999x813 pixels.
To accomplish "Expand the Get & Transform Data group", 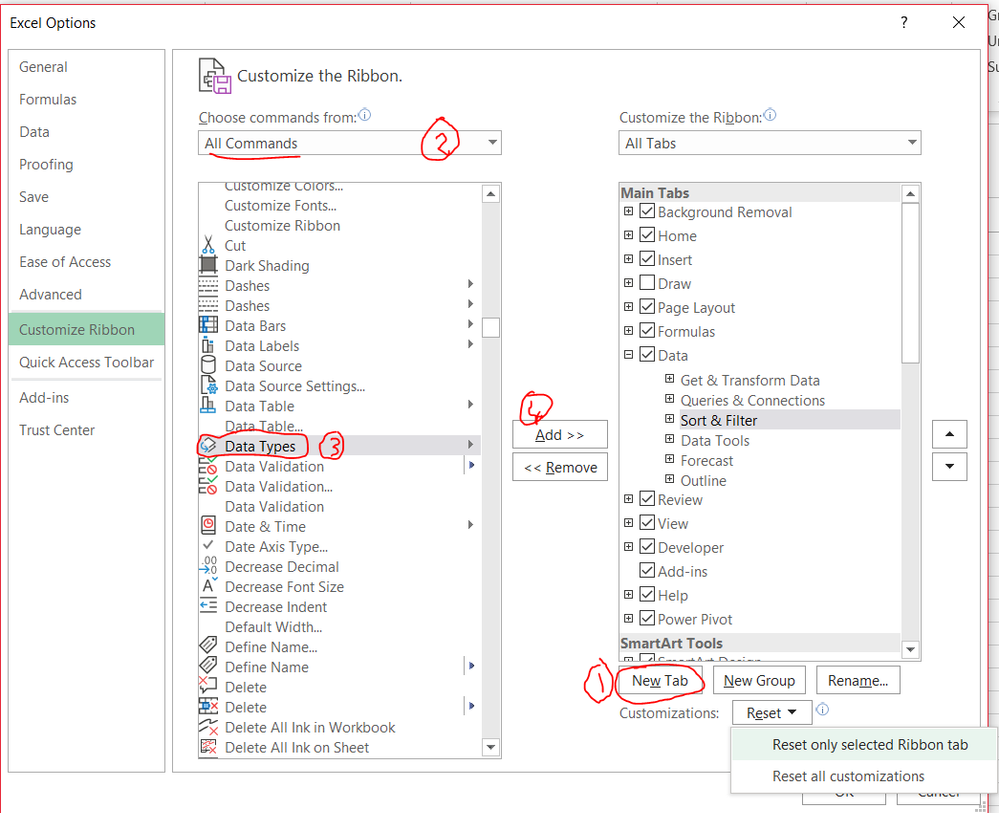I will pos(670,379).
